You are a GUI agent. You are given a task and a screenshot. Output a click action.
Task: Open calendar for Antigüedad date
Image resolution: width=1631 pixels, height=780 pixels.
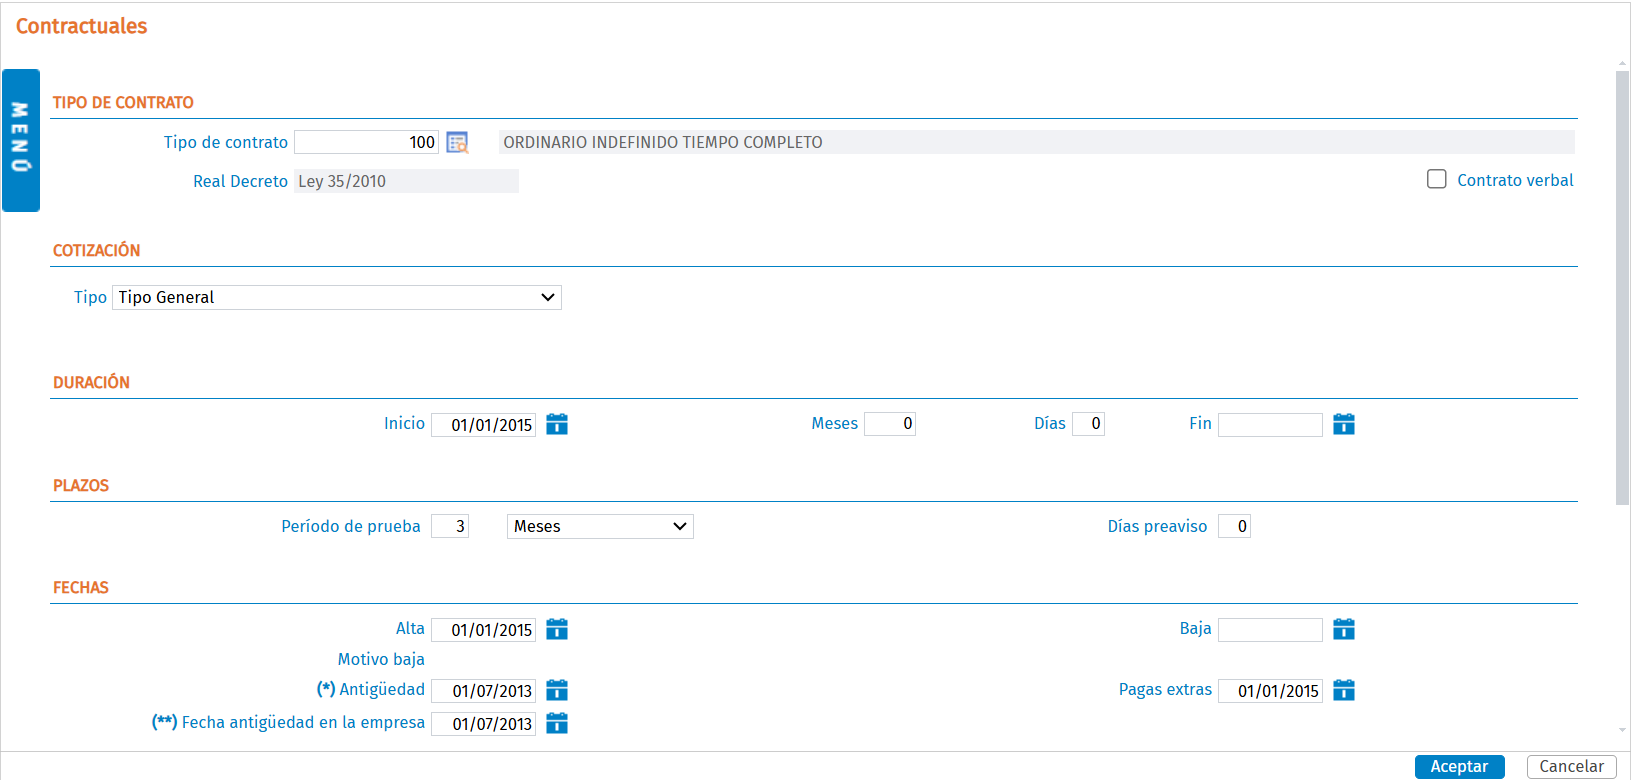coord(557,690)
